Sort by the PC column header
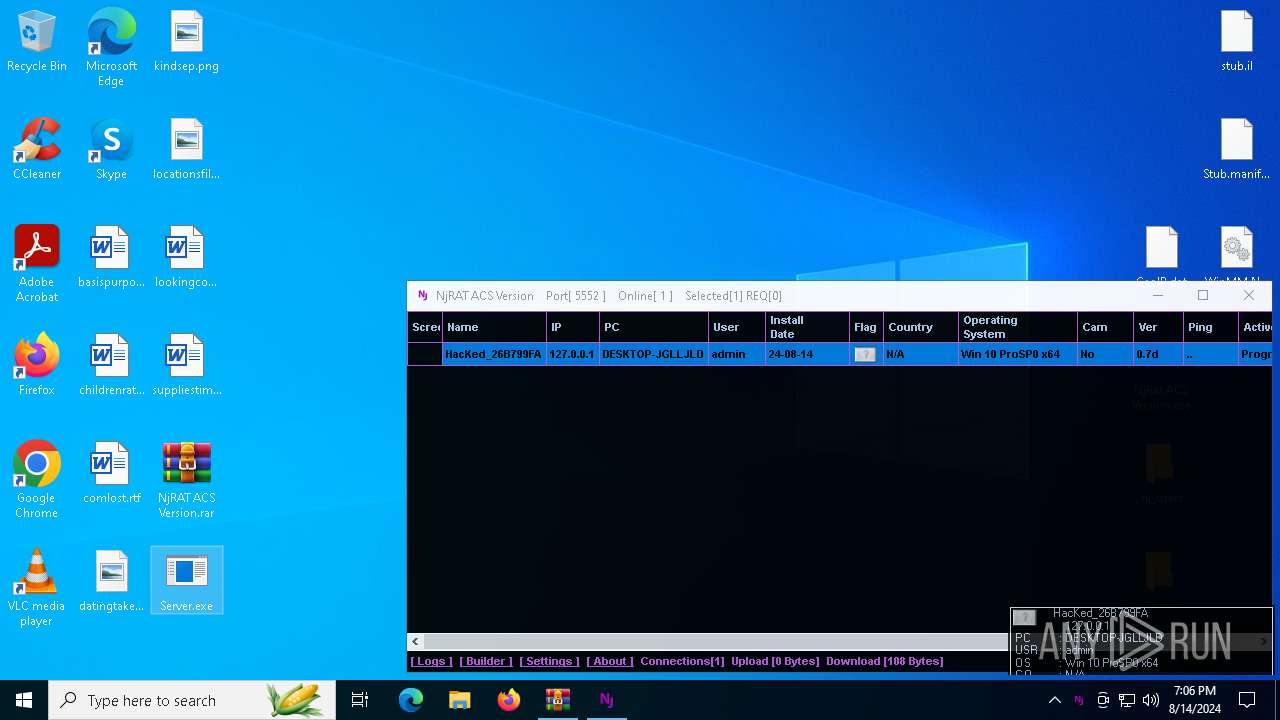 [653, 327]
